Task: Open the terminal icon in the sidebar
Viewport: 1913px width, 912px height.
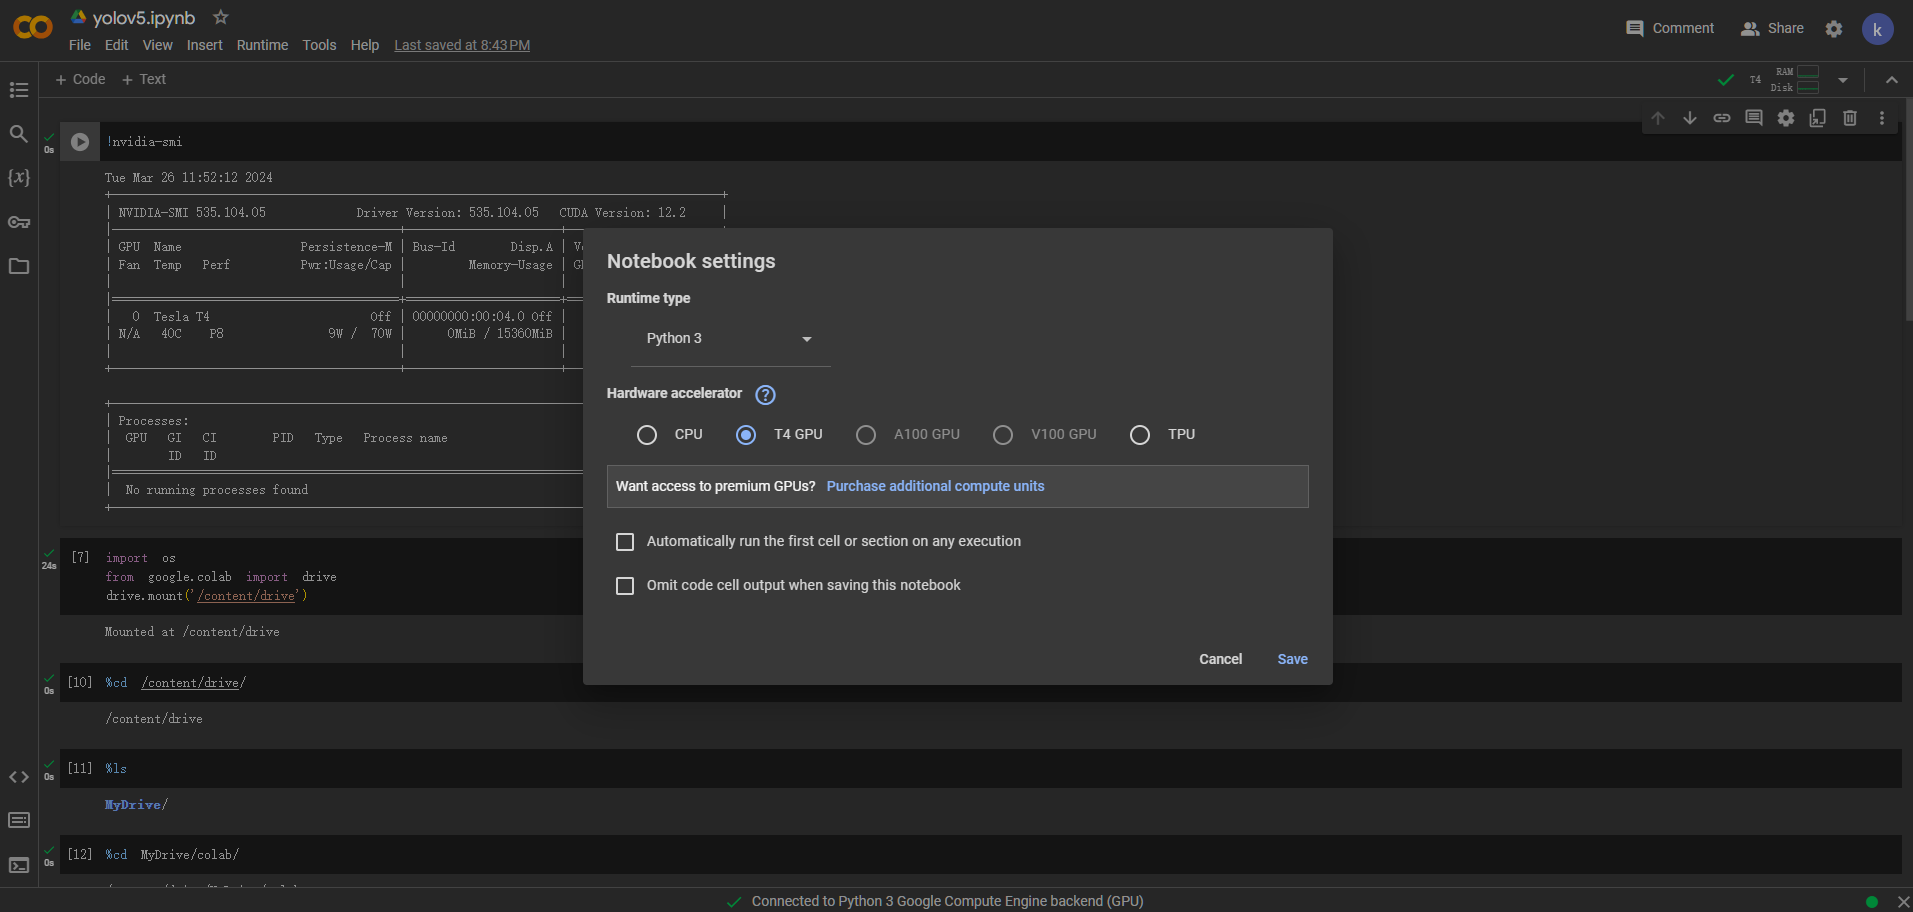Action: (18, 865)
